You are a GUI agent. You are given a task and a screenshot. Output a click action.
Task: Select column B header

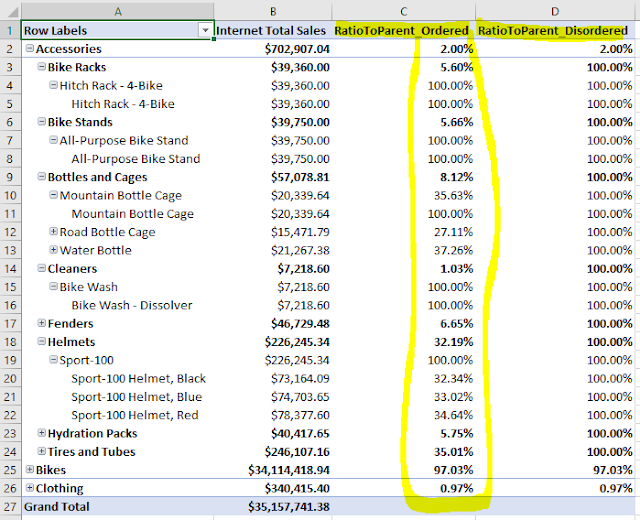(273, 11)
